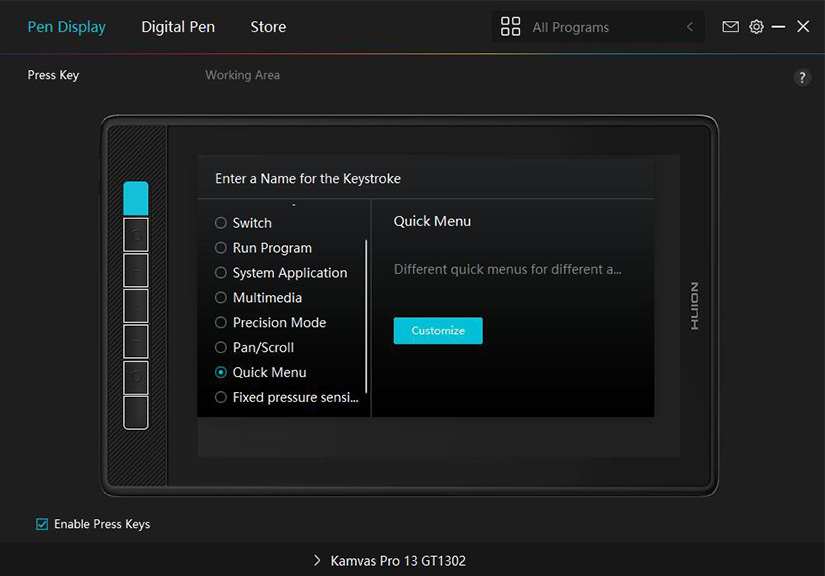825x576 pixels.
Task: Select the Run Program radio button
Action: pos(221,248)
